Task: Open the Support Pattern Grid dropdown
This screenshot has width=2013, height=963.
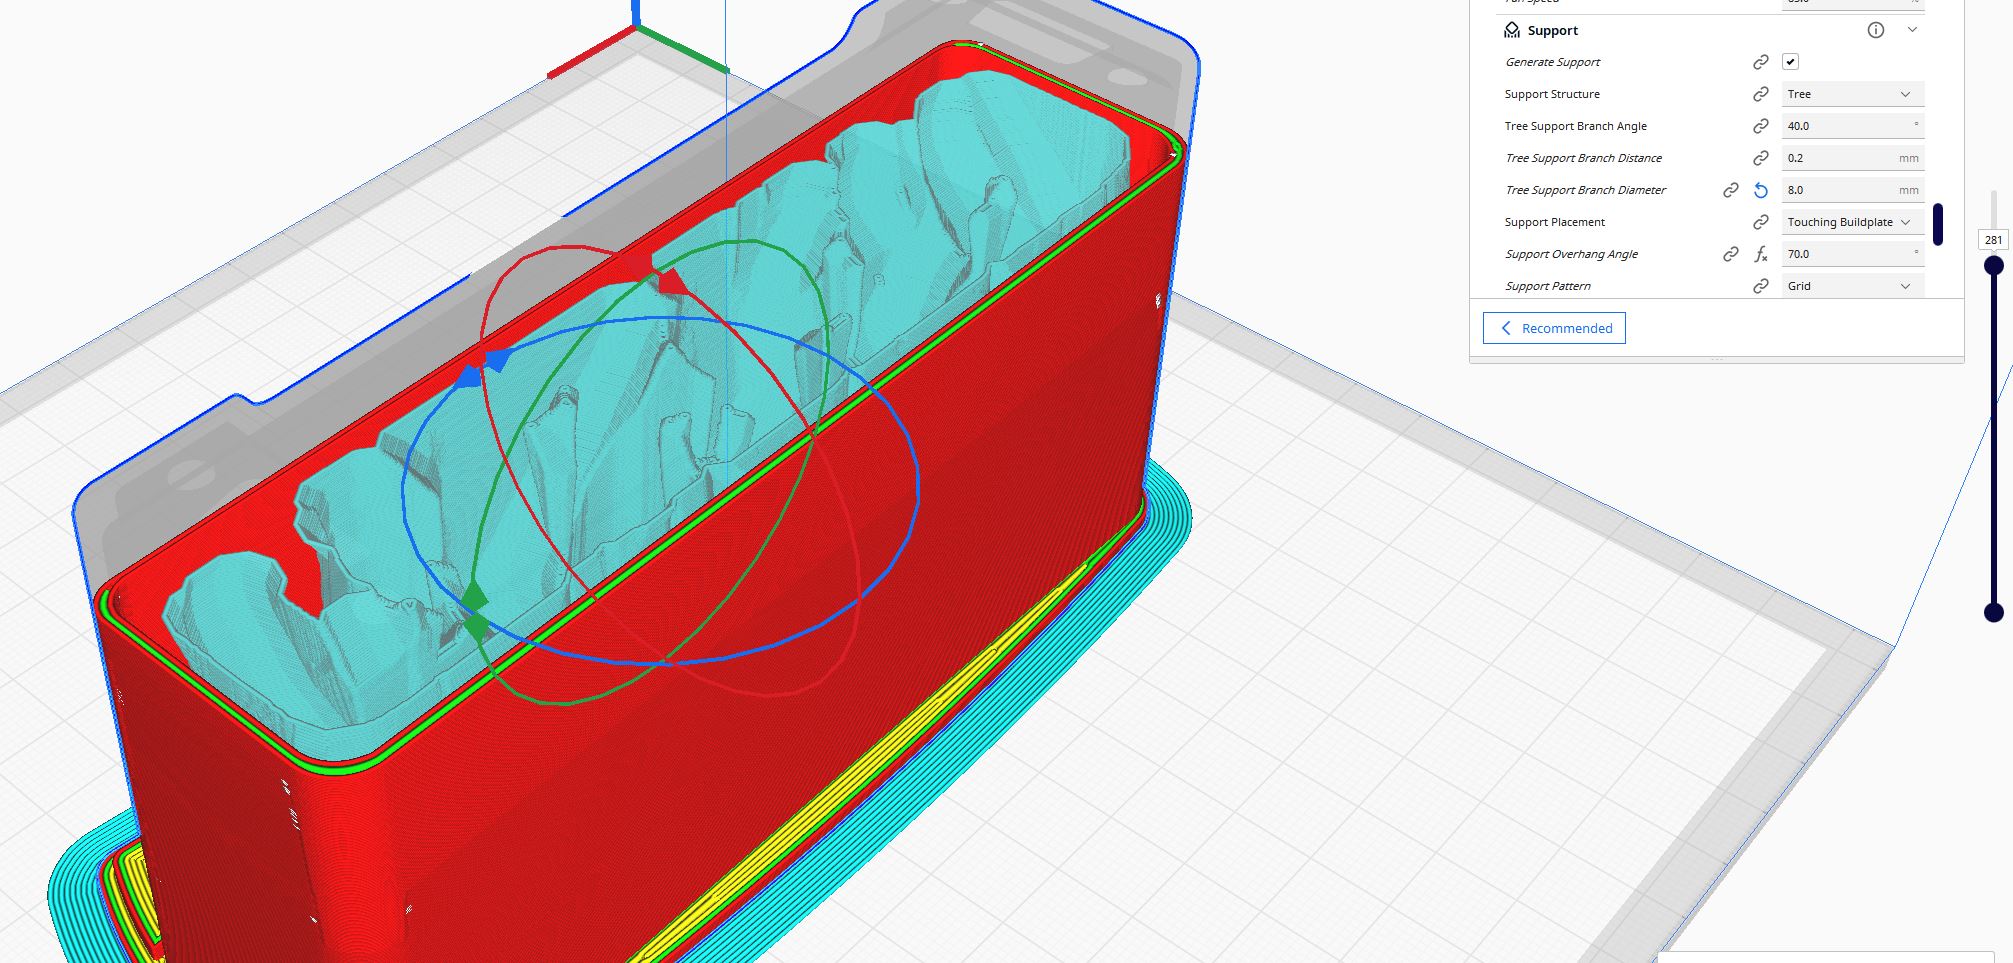Action: point(1853,286)
